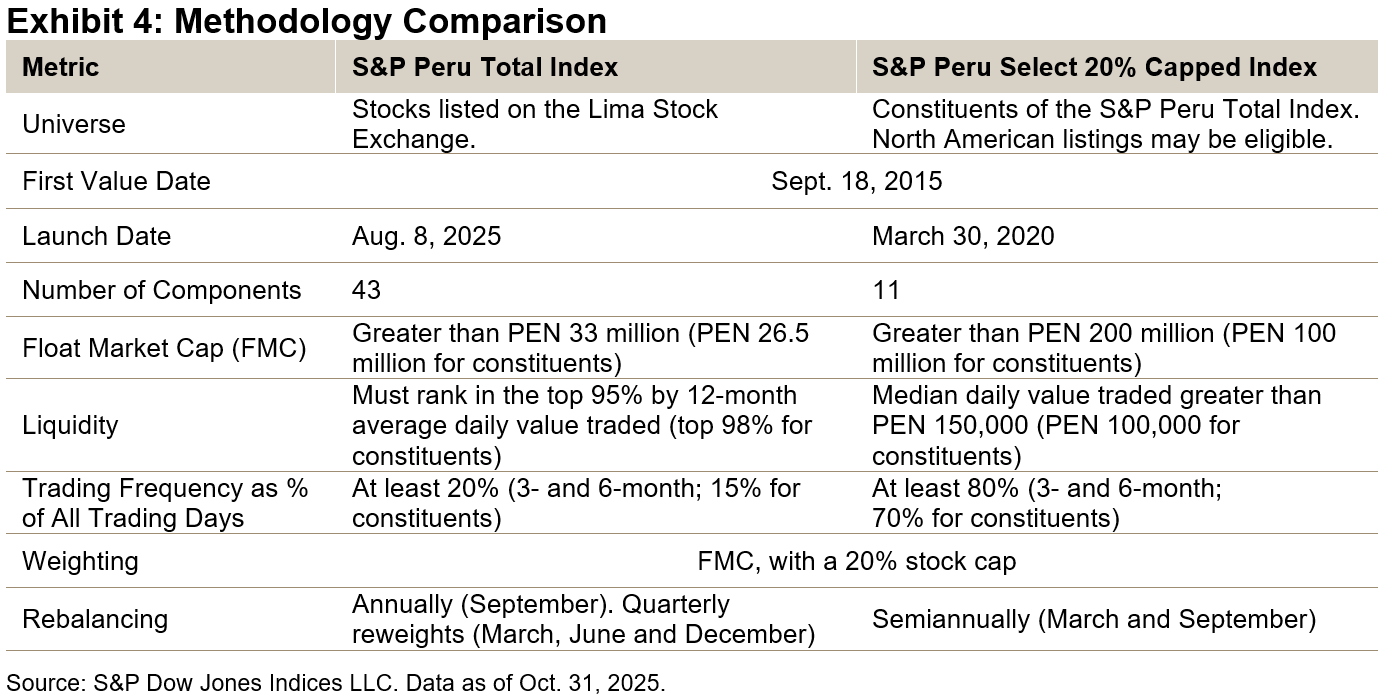
Task: Click the North American listings eligibility cell
Action: pyautogui.click(x=1102, y=124)
